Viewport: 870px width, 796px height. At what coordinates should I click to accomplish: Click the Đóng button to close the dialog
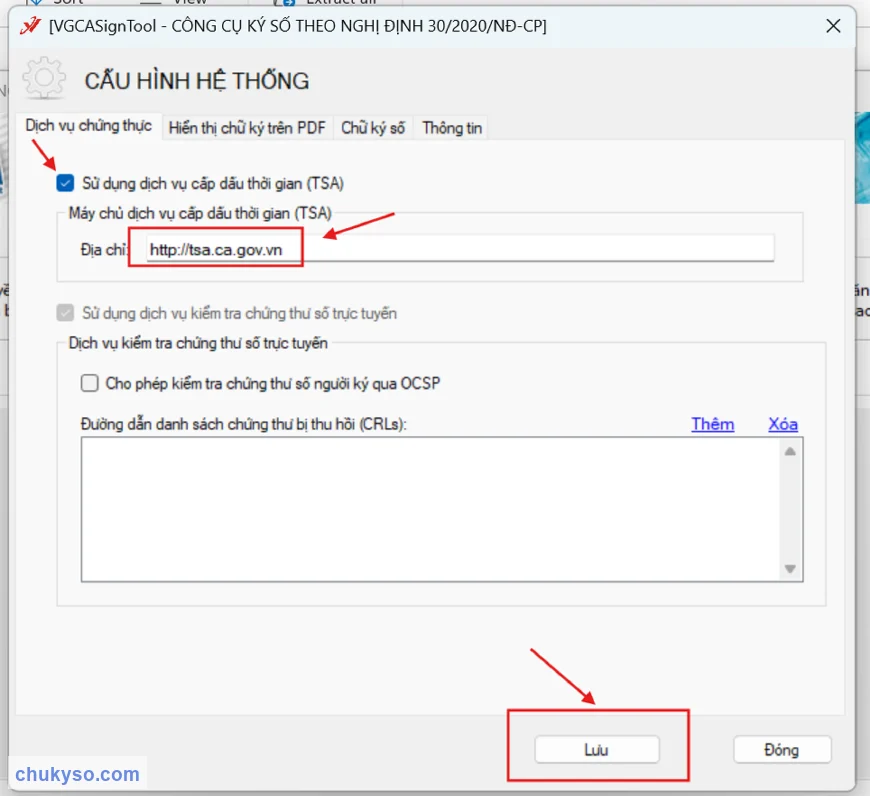pos(782,750)
